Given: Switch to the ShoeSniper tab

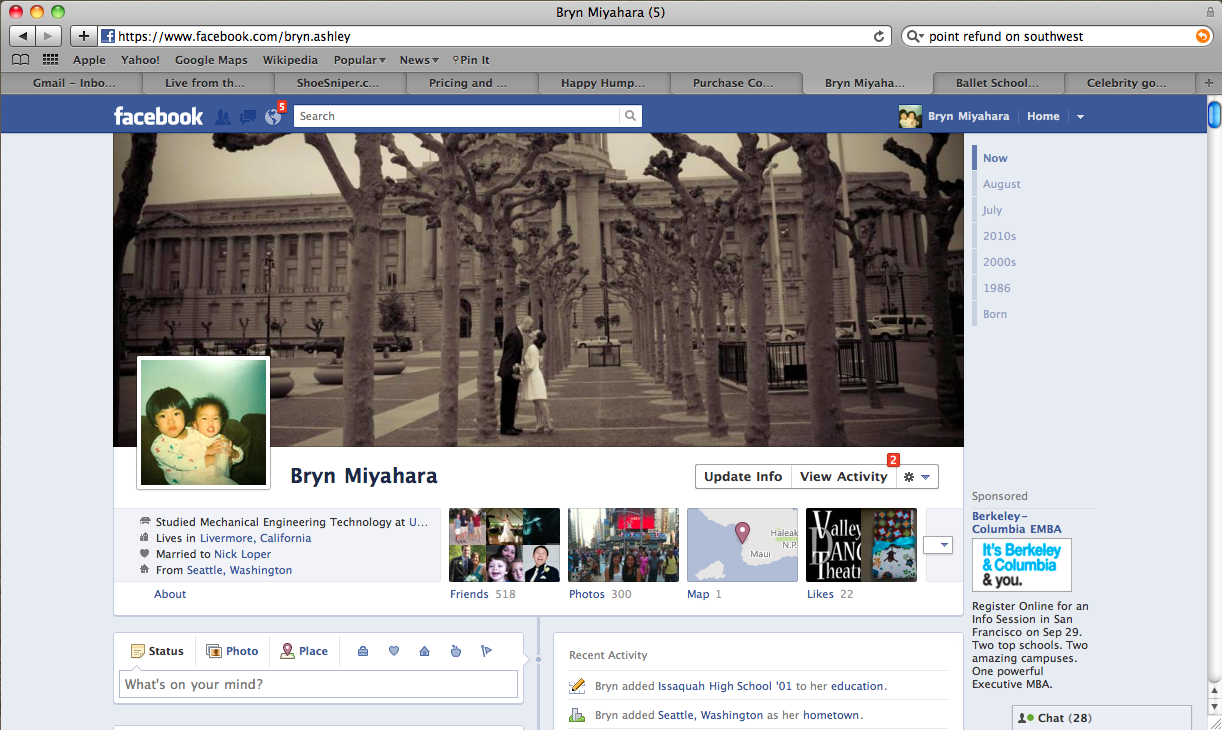Looking at the screenshot, I should pos(339,83).
